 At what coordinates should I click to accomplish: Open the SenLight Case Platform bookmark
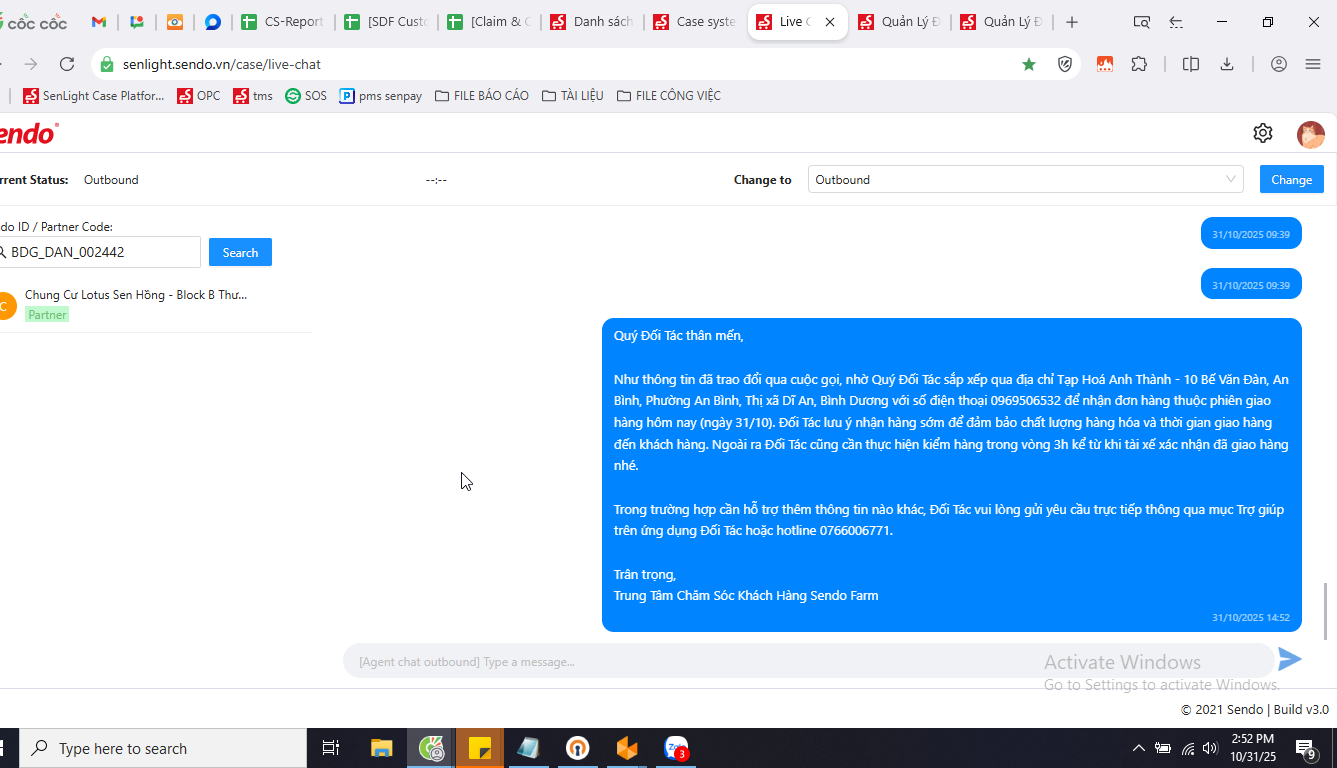93,96
